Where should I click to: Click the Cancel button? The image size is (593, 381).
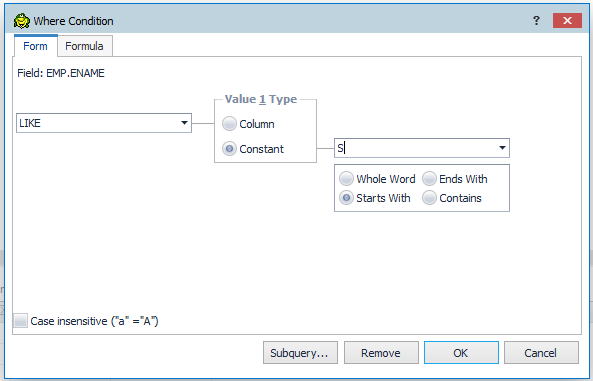tap(541, 353)
